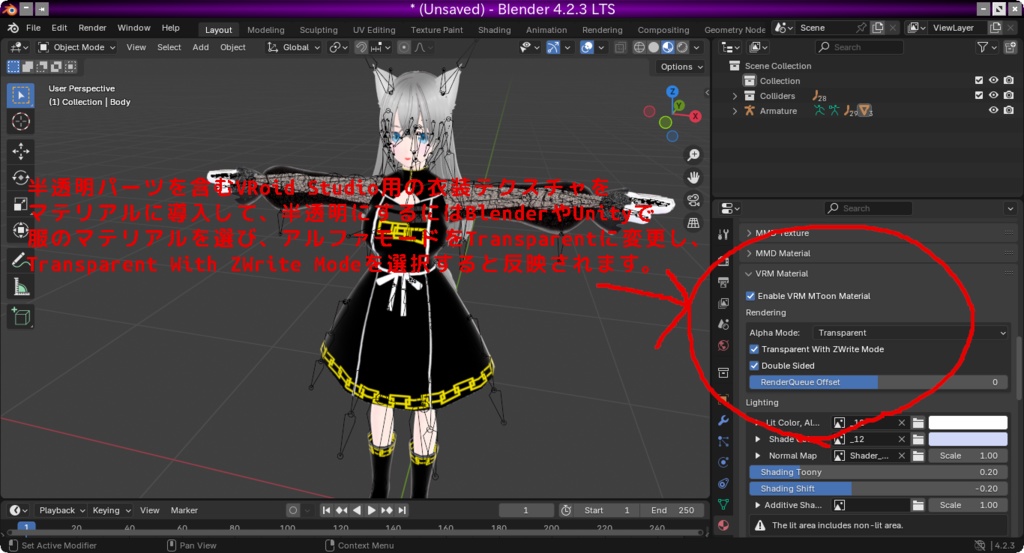Select solid viewport shading
Image resolution: width=1024 pixels, height=553 pixels.
[653, 47]
